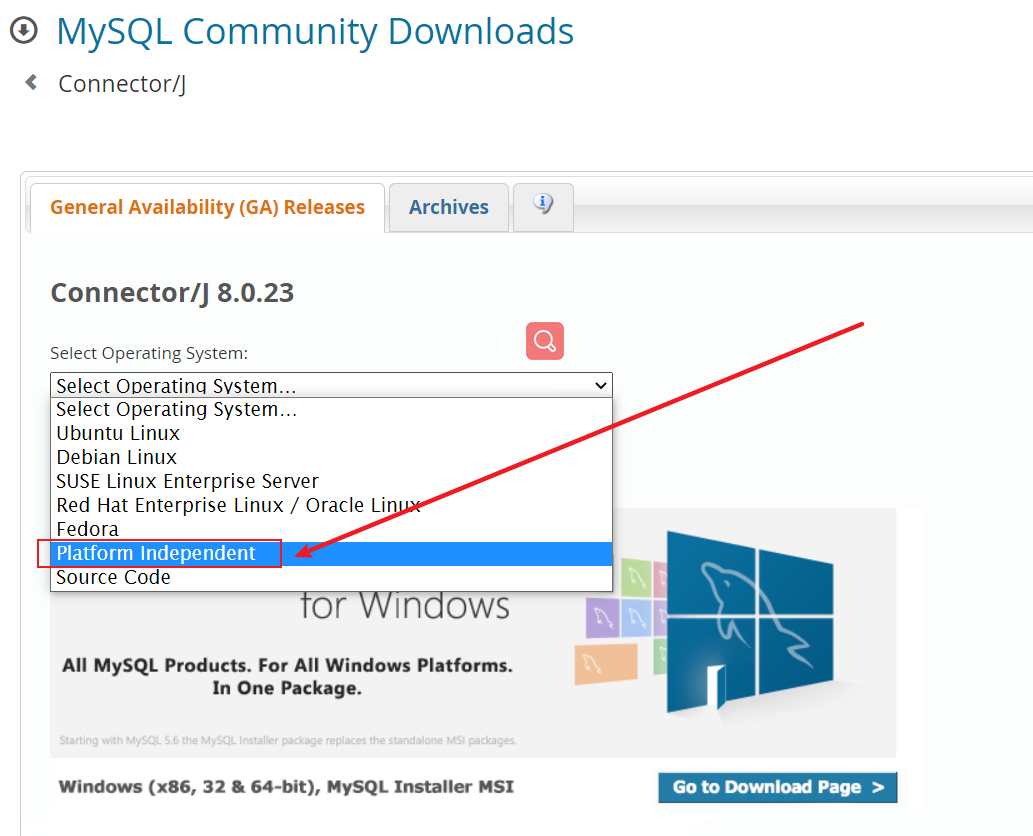1033x836 pixels.
Task: Select SUSE Linux Enterprise Server option
Action: pyautogui.click(x=187, y=481)
